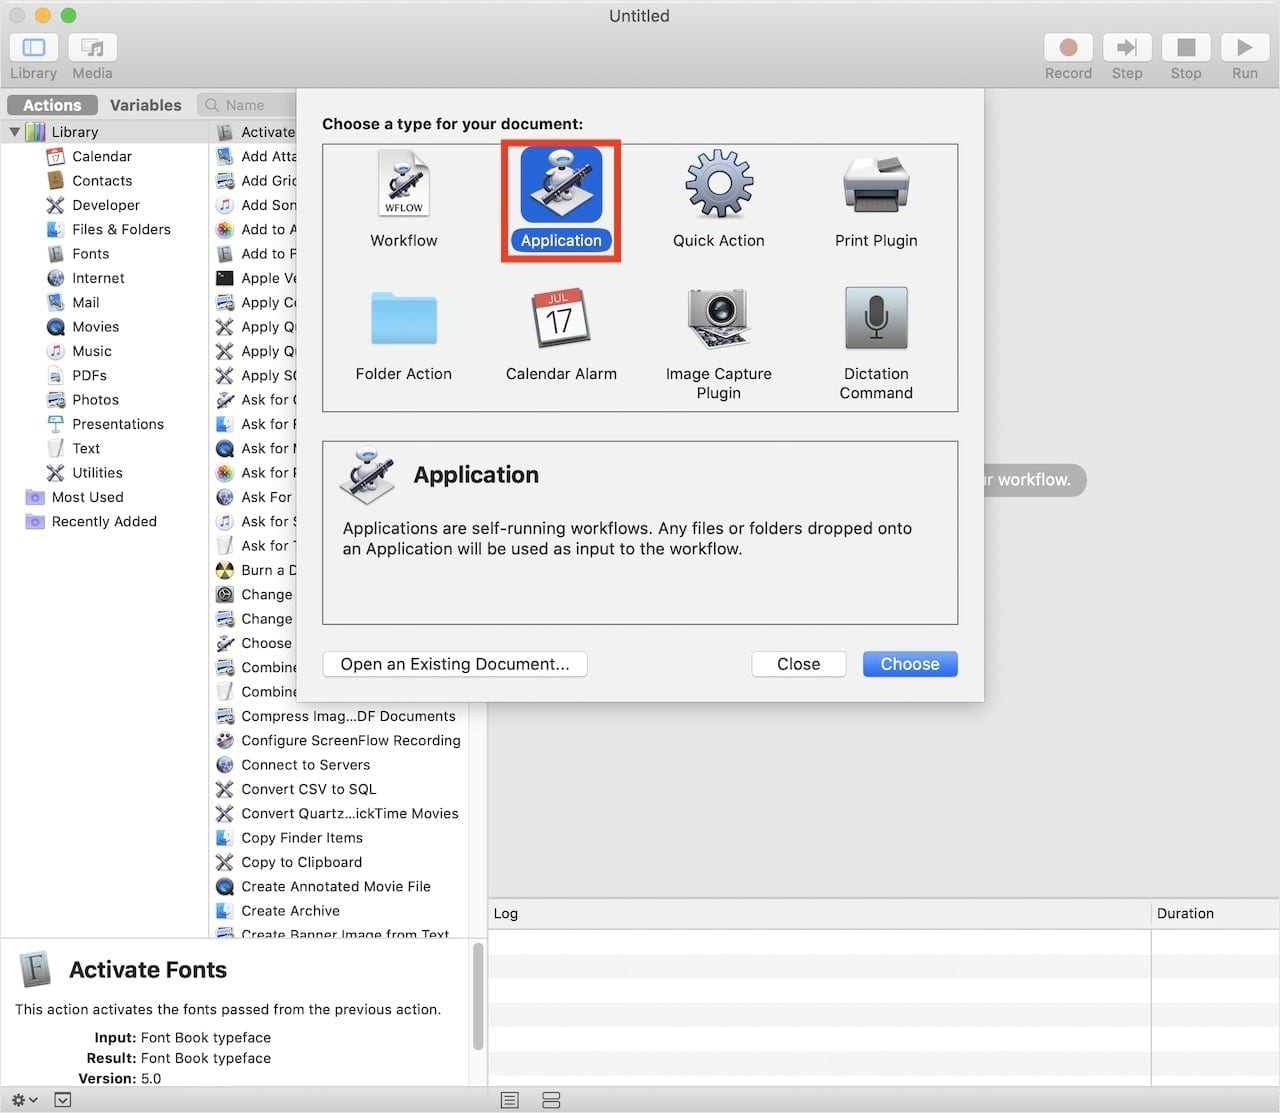Select the Calendar Alarm icon
The image size is (1280, 1113).
point(560,319)
